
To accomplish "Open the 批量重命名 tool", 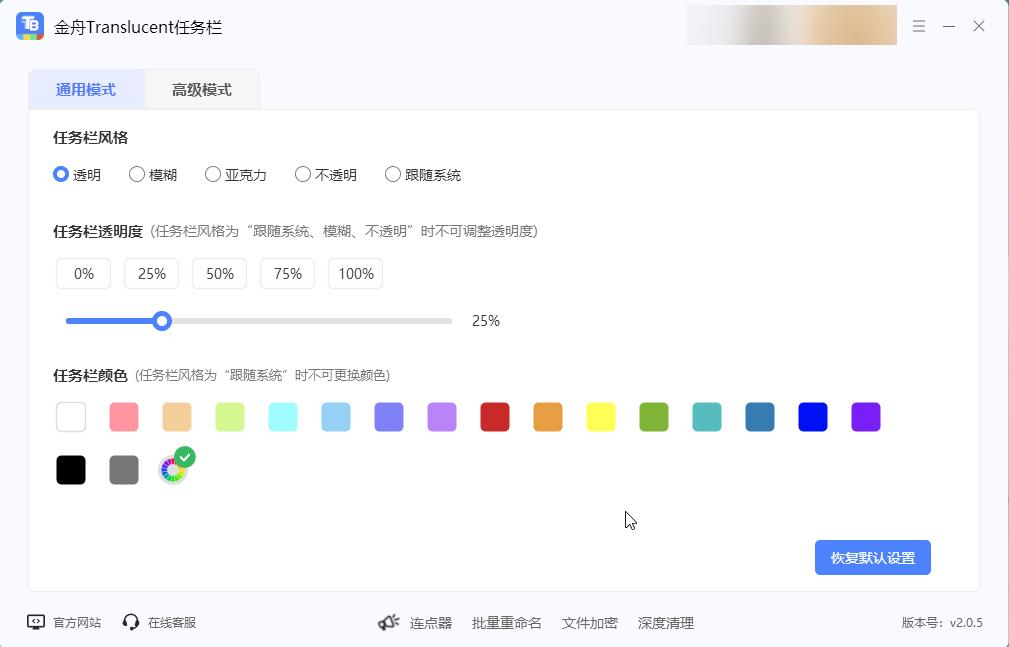I will point(507,622).
